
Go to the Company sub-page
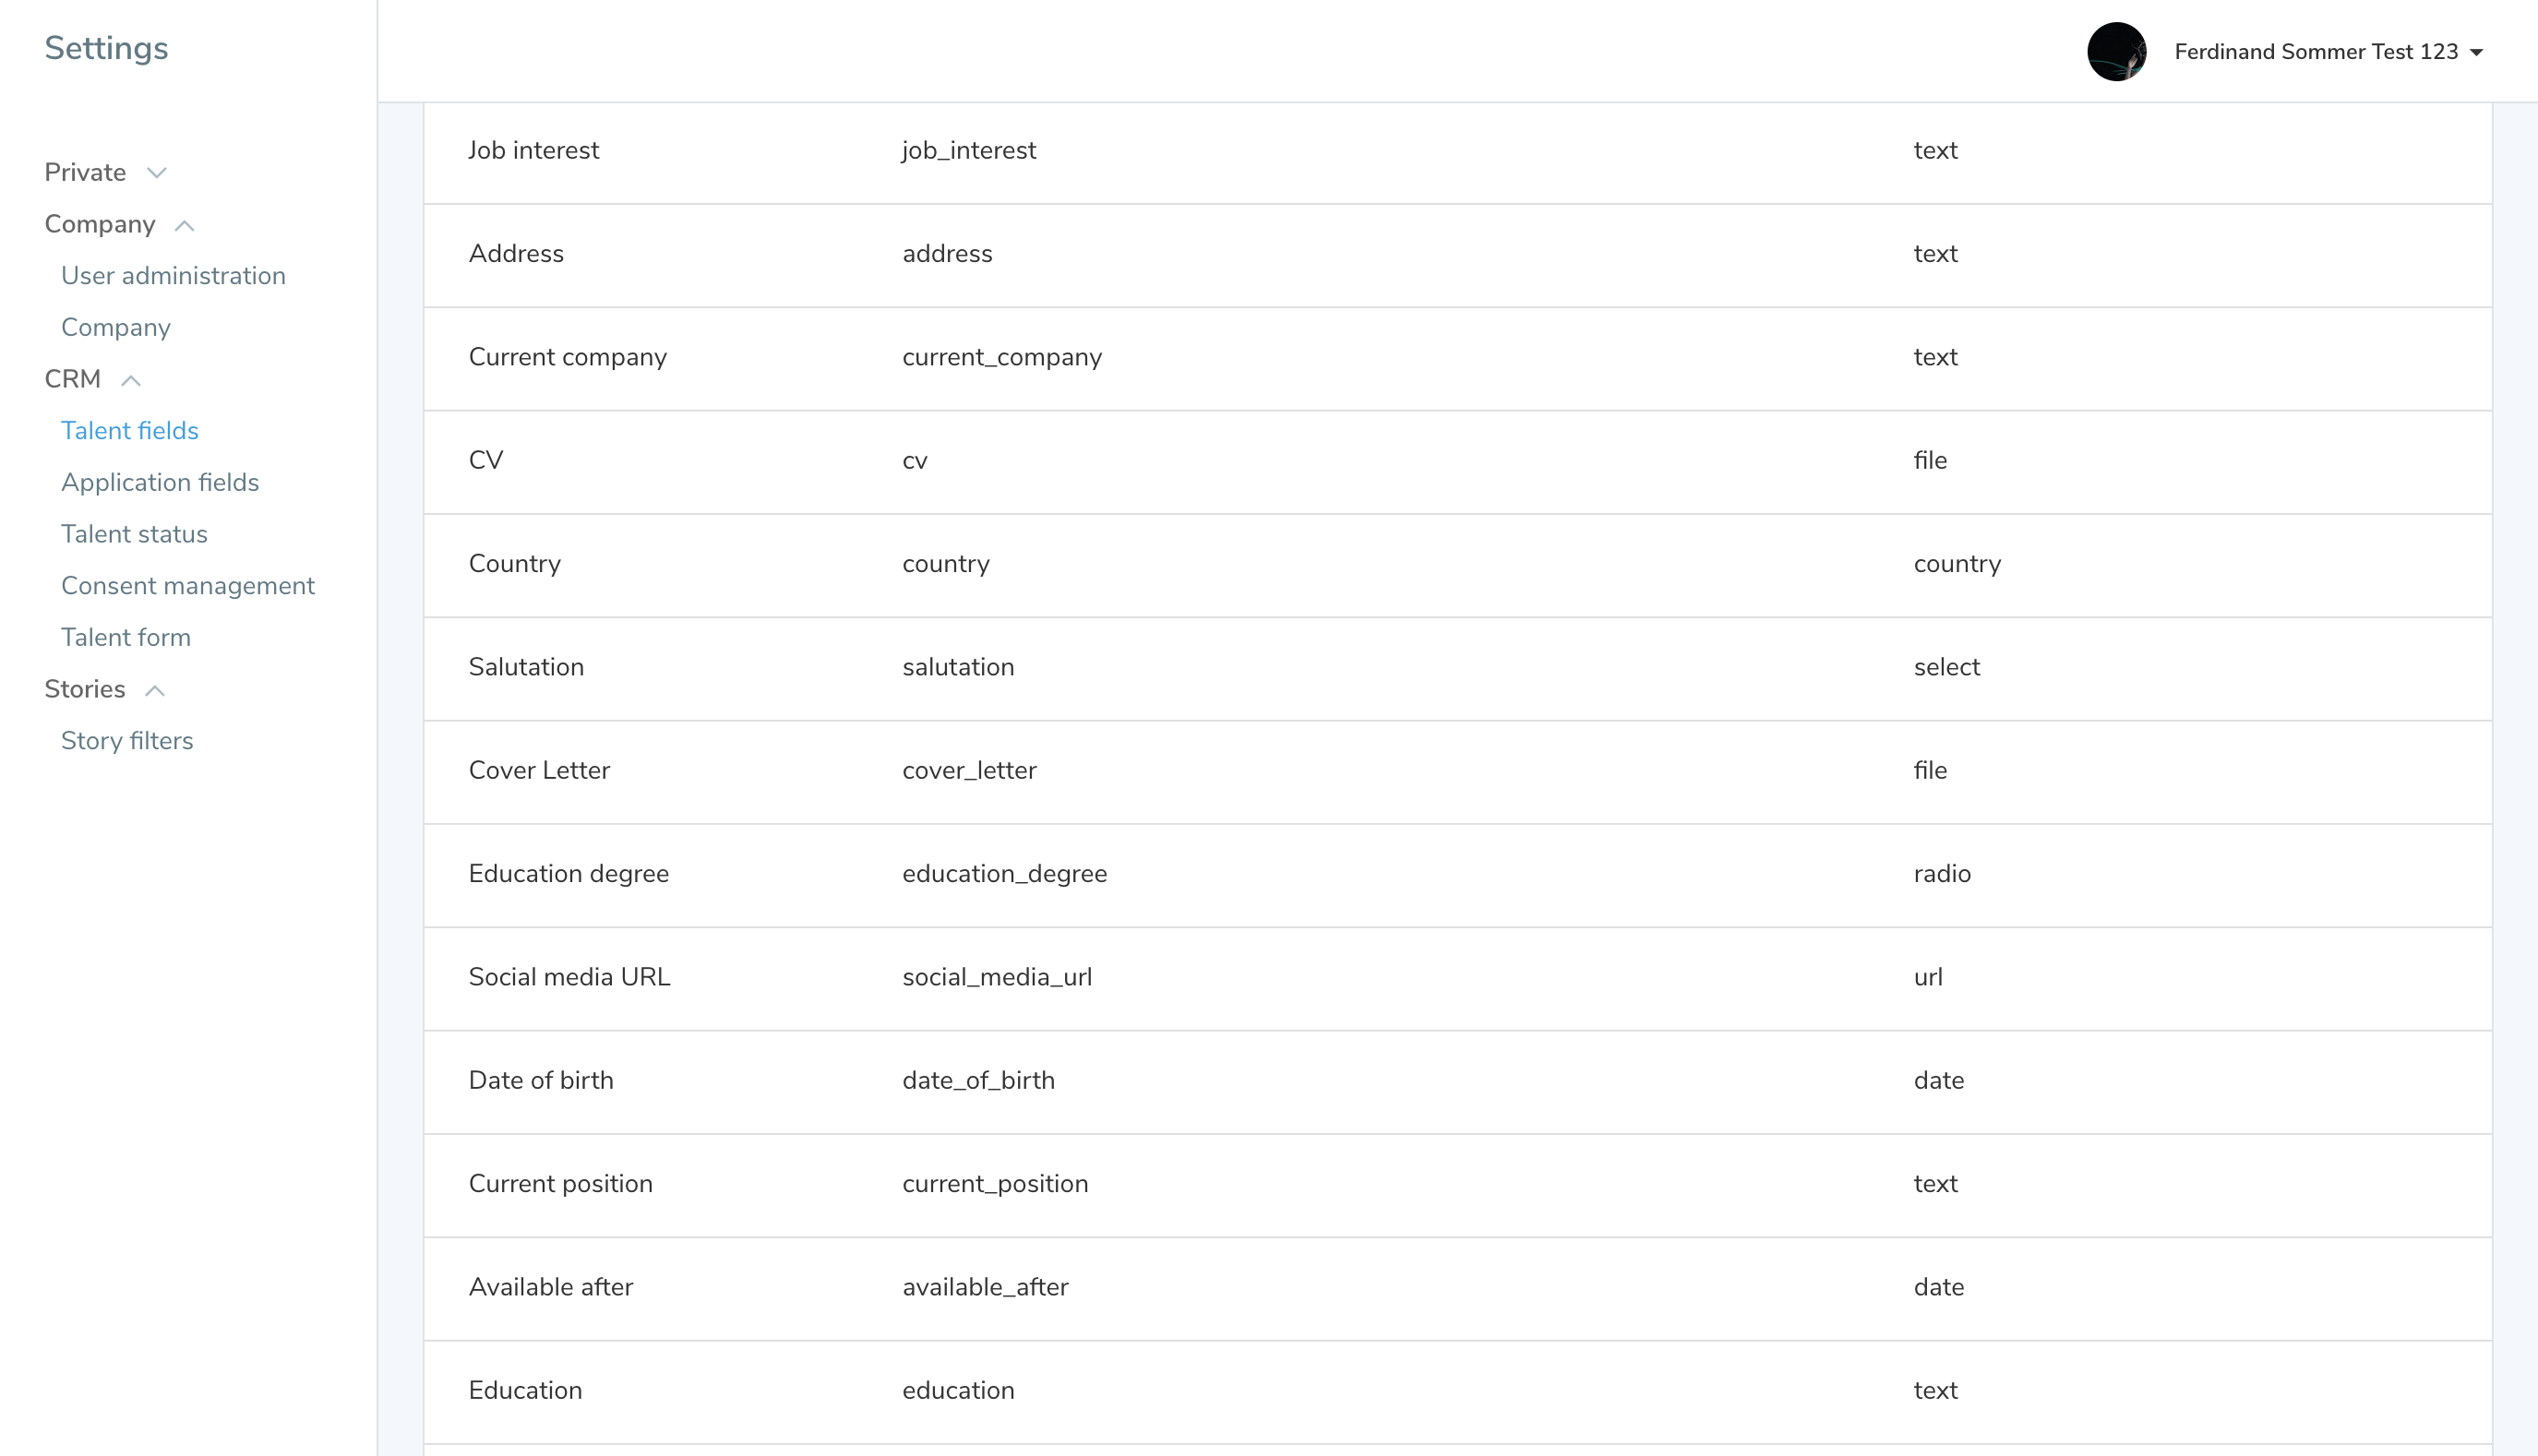coord(116,328)
